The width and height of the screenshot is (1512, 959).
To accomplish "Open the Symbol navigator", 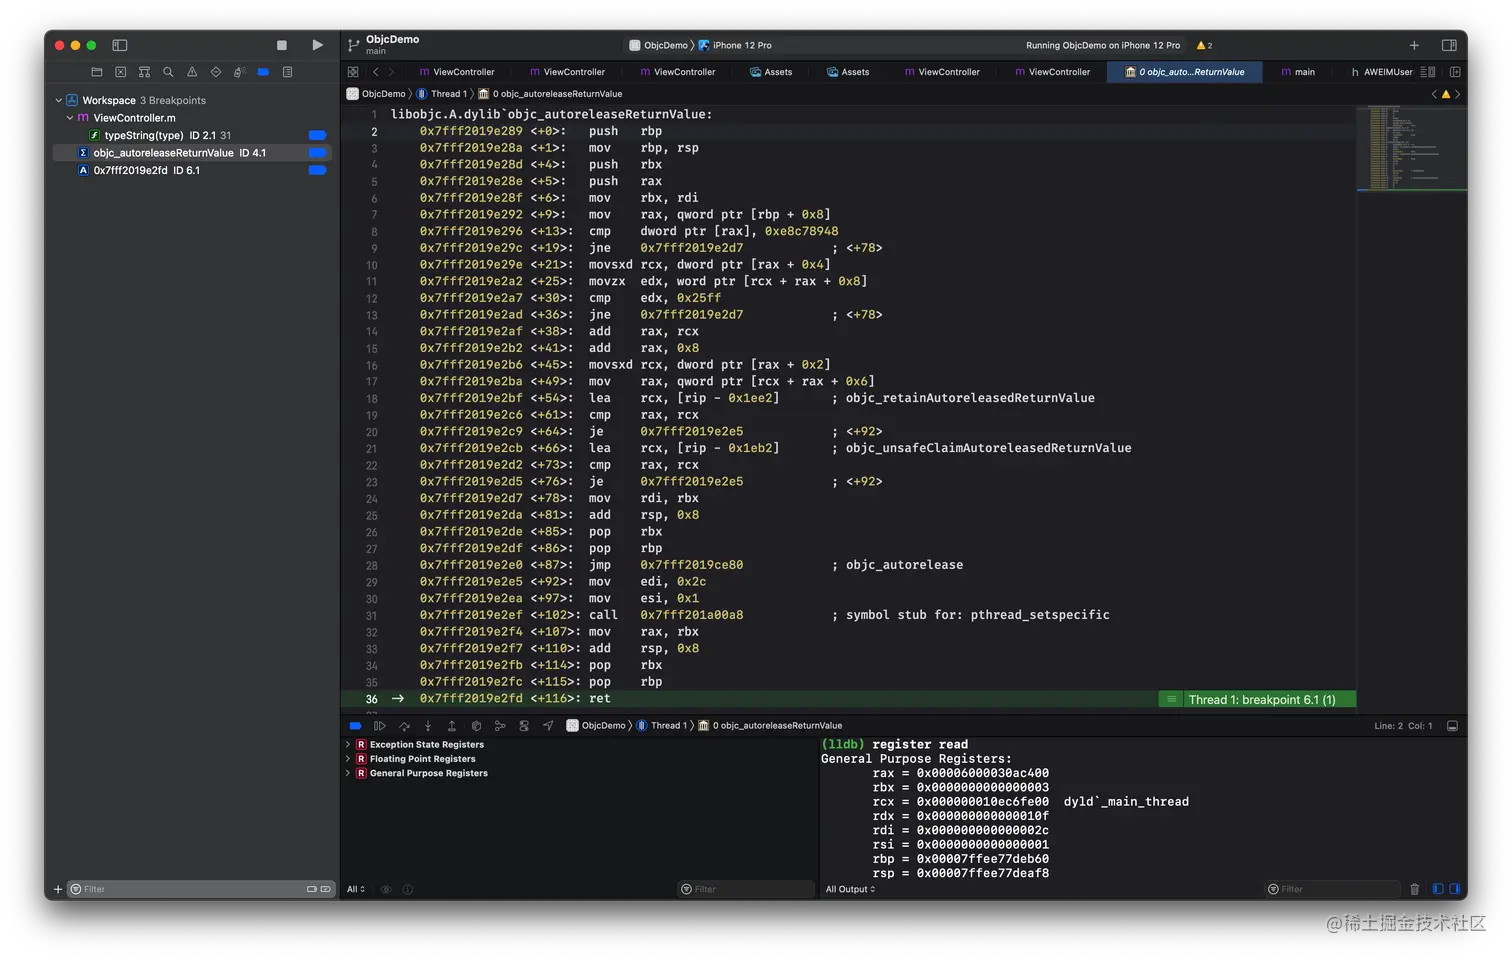I will (144, 72).
